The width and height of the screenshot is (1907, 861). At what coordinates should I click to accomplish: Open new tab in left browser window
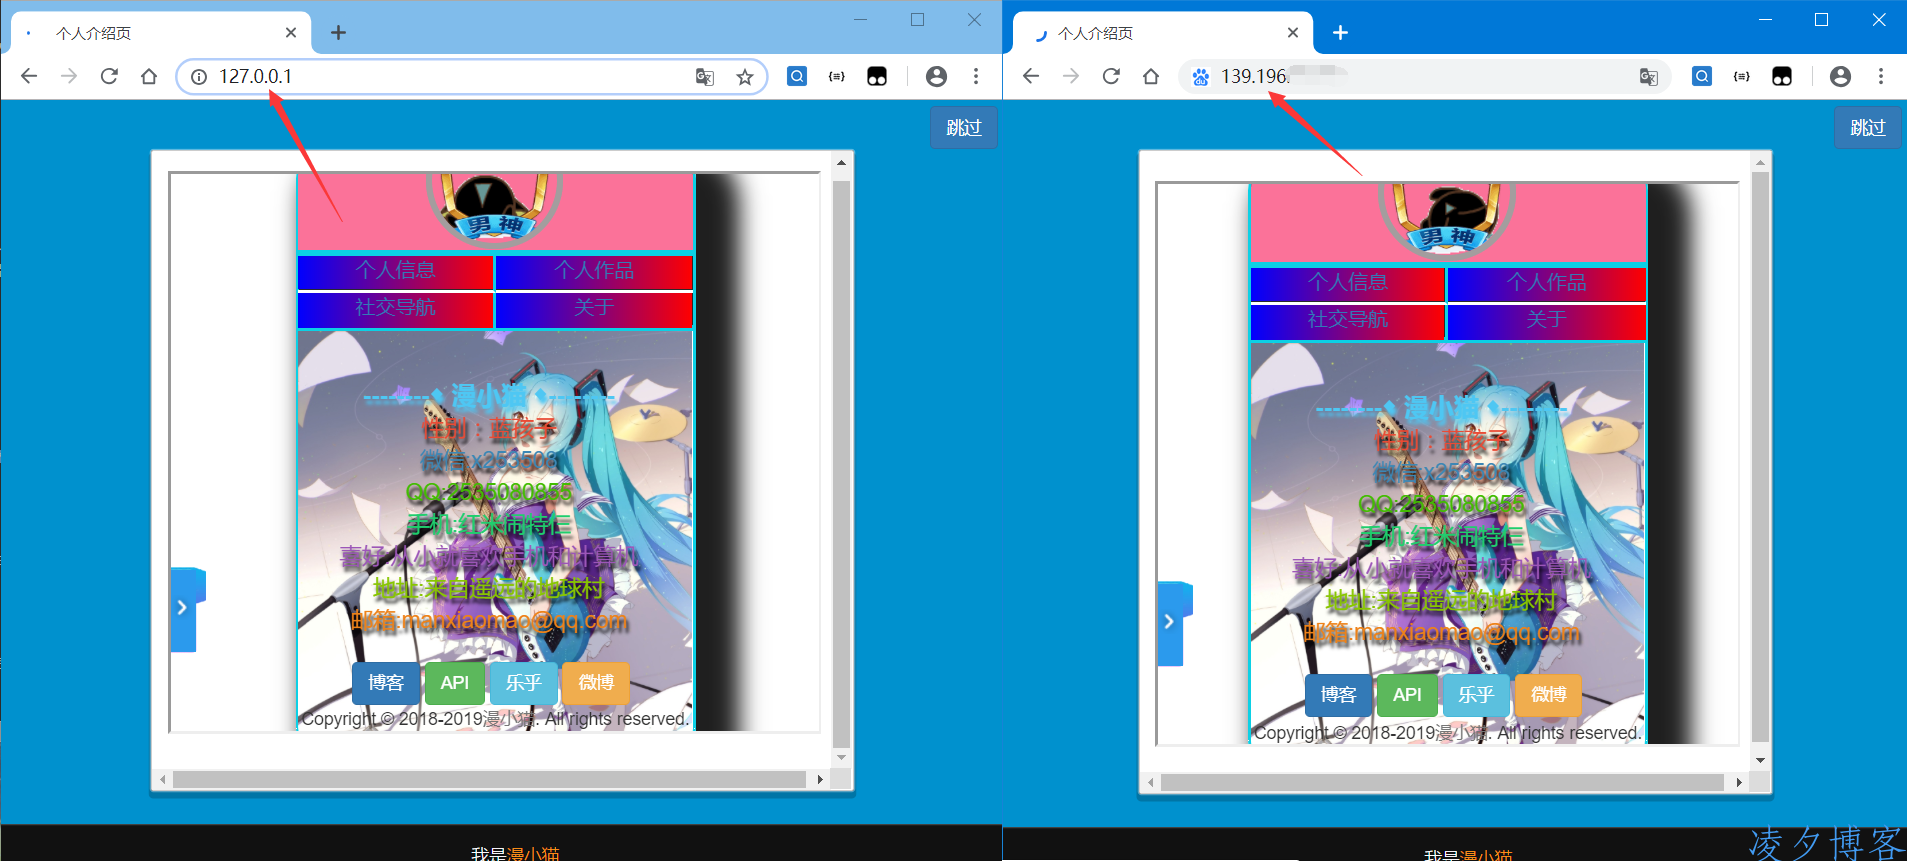339,33
